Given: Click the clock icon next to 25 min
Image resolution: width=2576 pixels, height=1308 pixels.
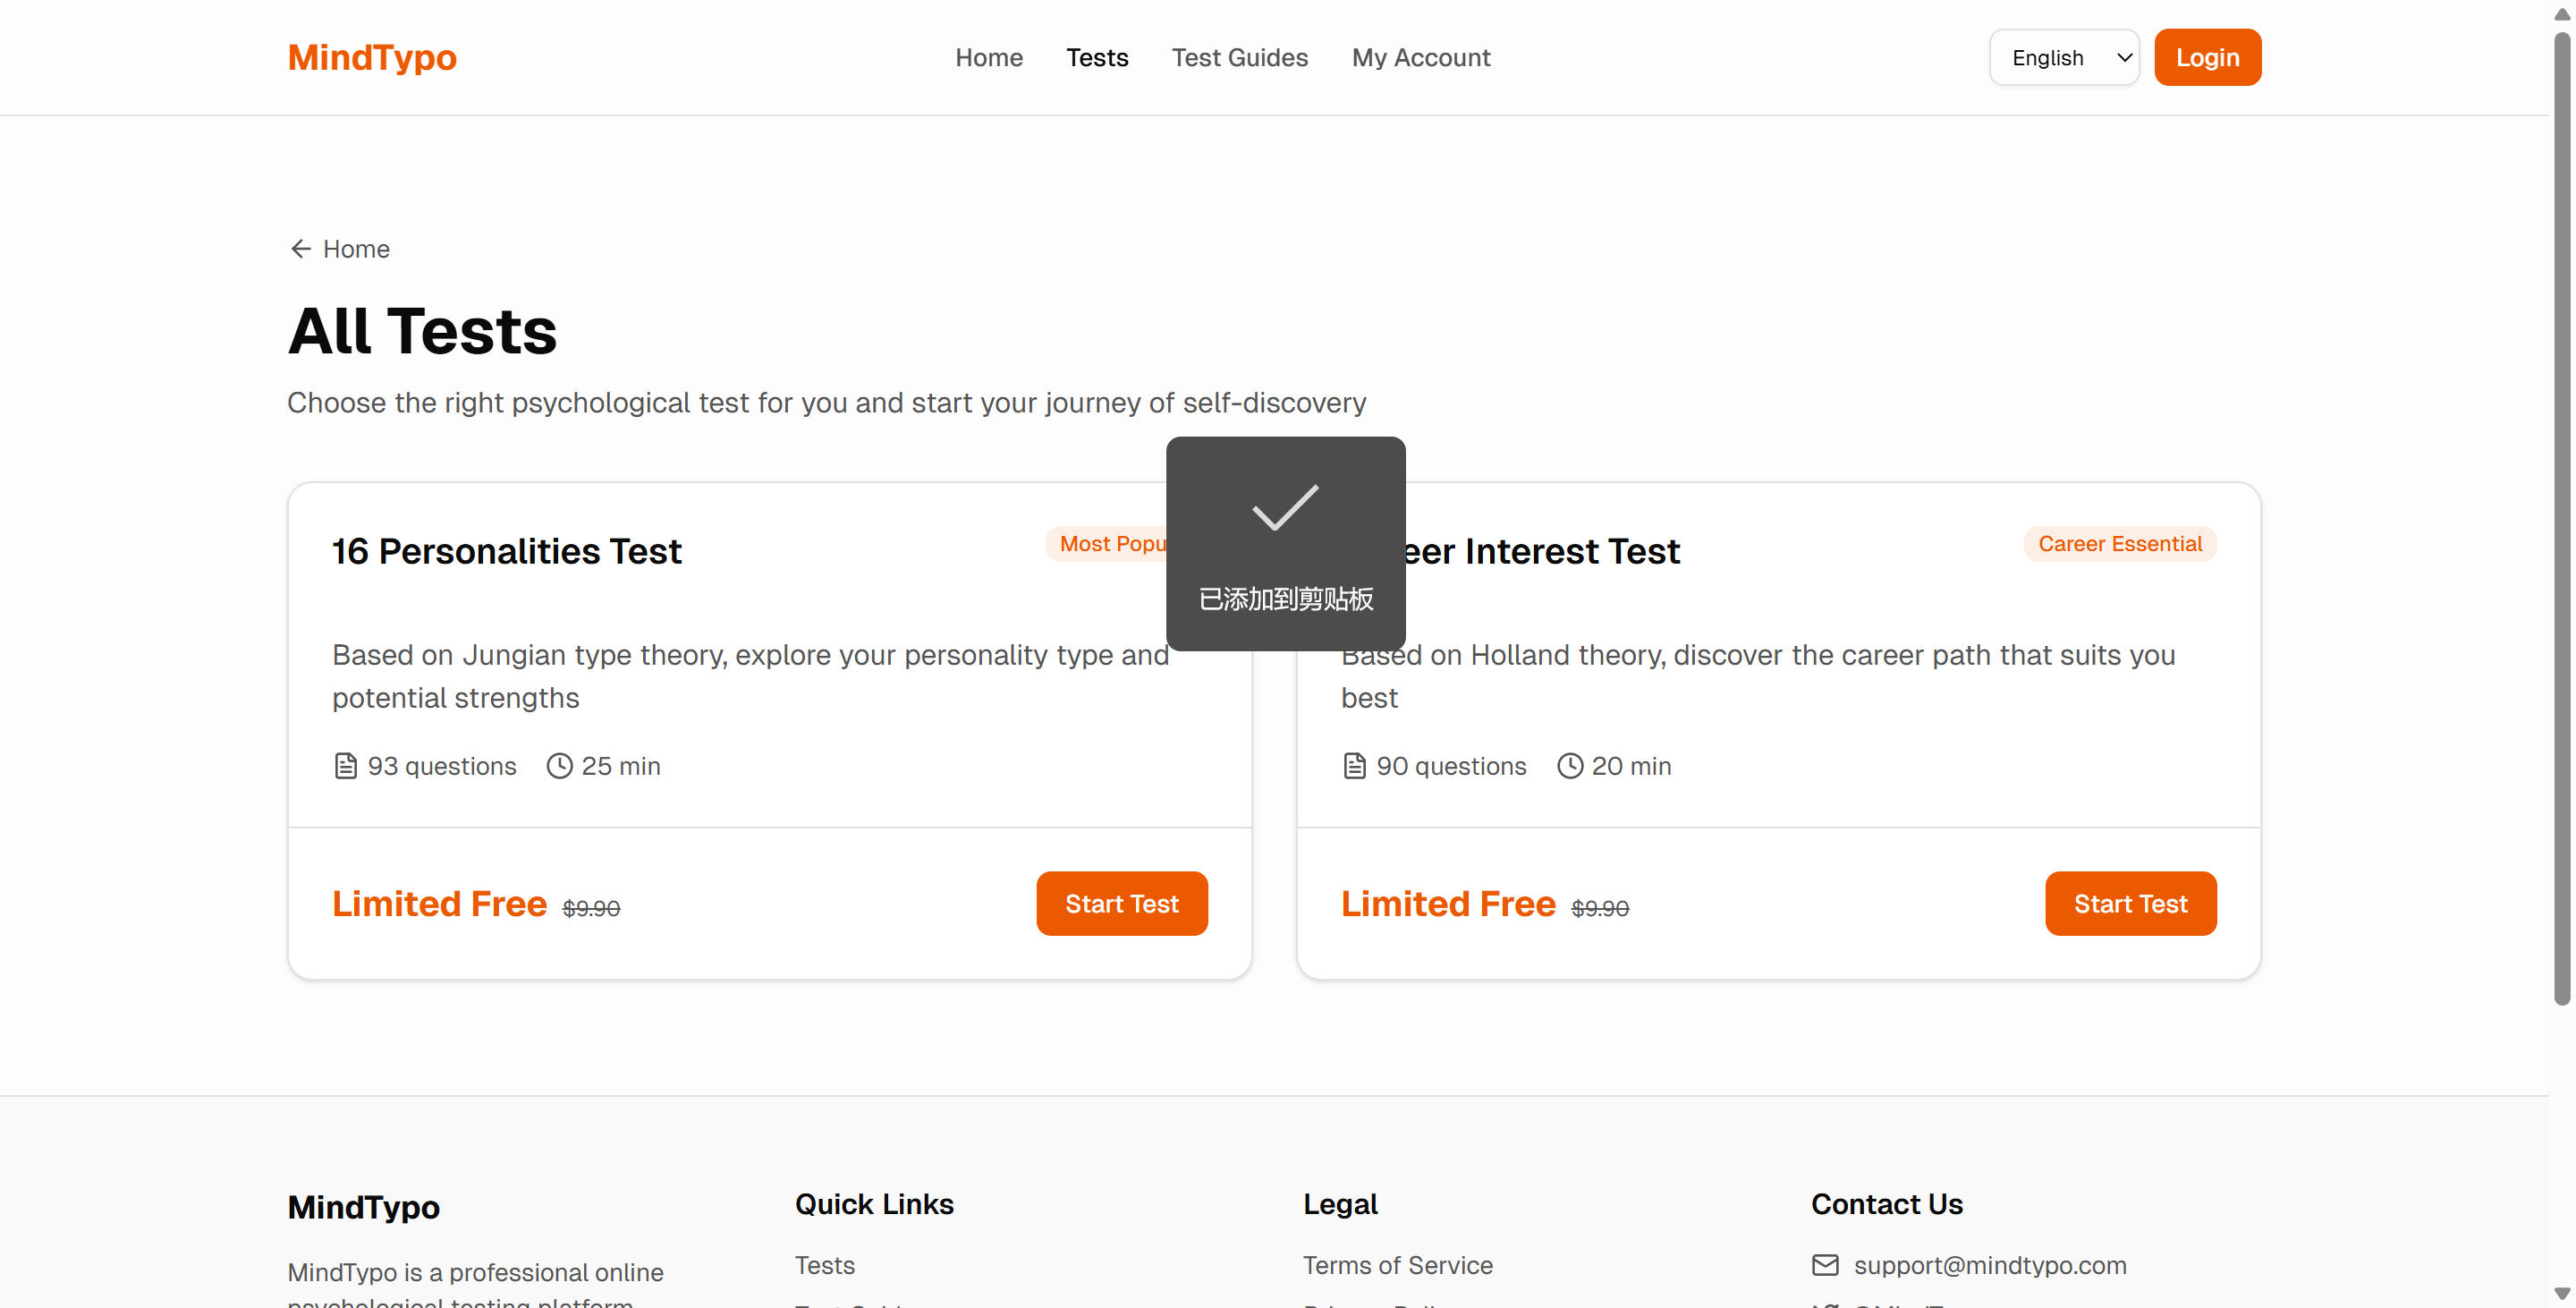Looking at the screenshot, I should pyautogui.click(x=559, y=766).
